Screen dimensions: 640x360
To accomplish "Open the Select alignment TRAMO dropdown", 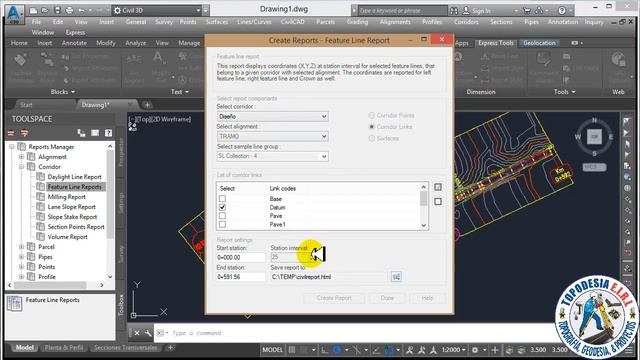I will click(x=273, y=136).
